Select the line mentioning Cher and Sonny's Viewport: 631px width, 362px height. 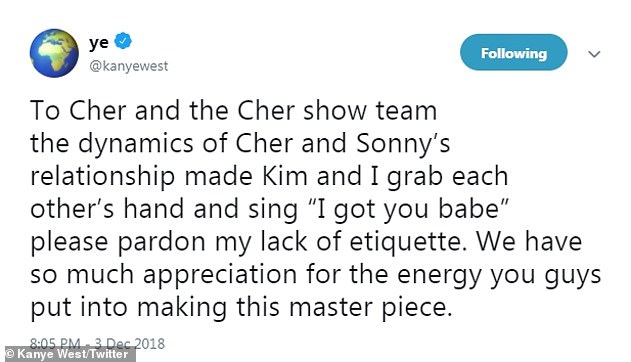(x=240, y=144)
